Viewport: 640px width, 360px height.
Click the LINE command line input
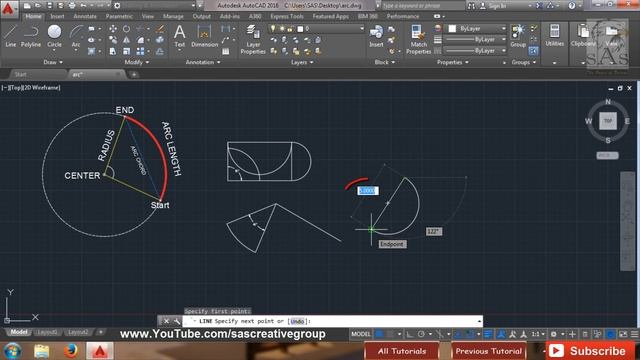[x=333, y=321]
